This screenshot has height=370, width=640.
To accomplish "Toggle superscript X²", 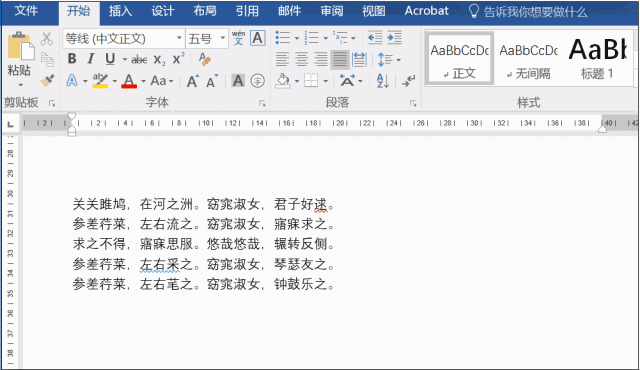I will click(178, 59).
